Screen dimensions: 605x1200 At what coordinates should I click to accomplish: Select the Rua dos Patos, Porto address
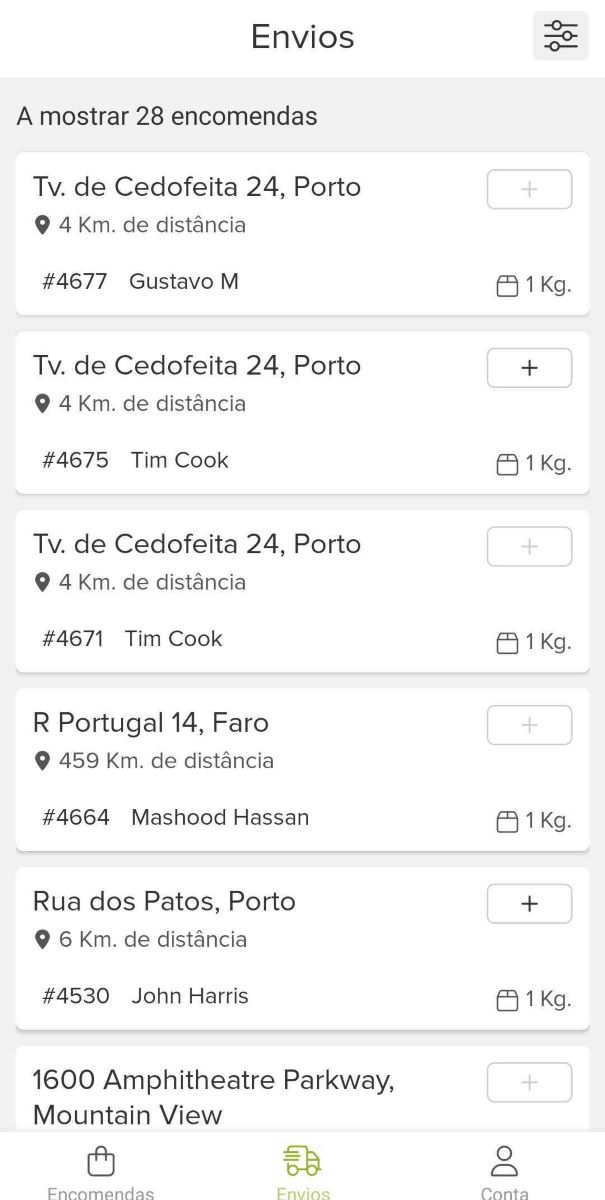click(x=164, y=901)
